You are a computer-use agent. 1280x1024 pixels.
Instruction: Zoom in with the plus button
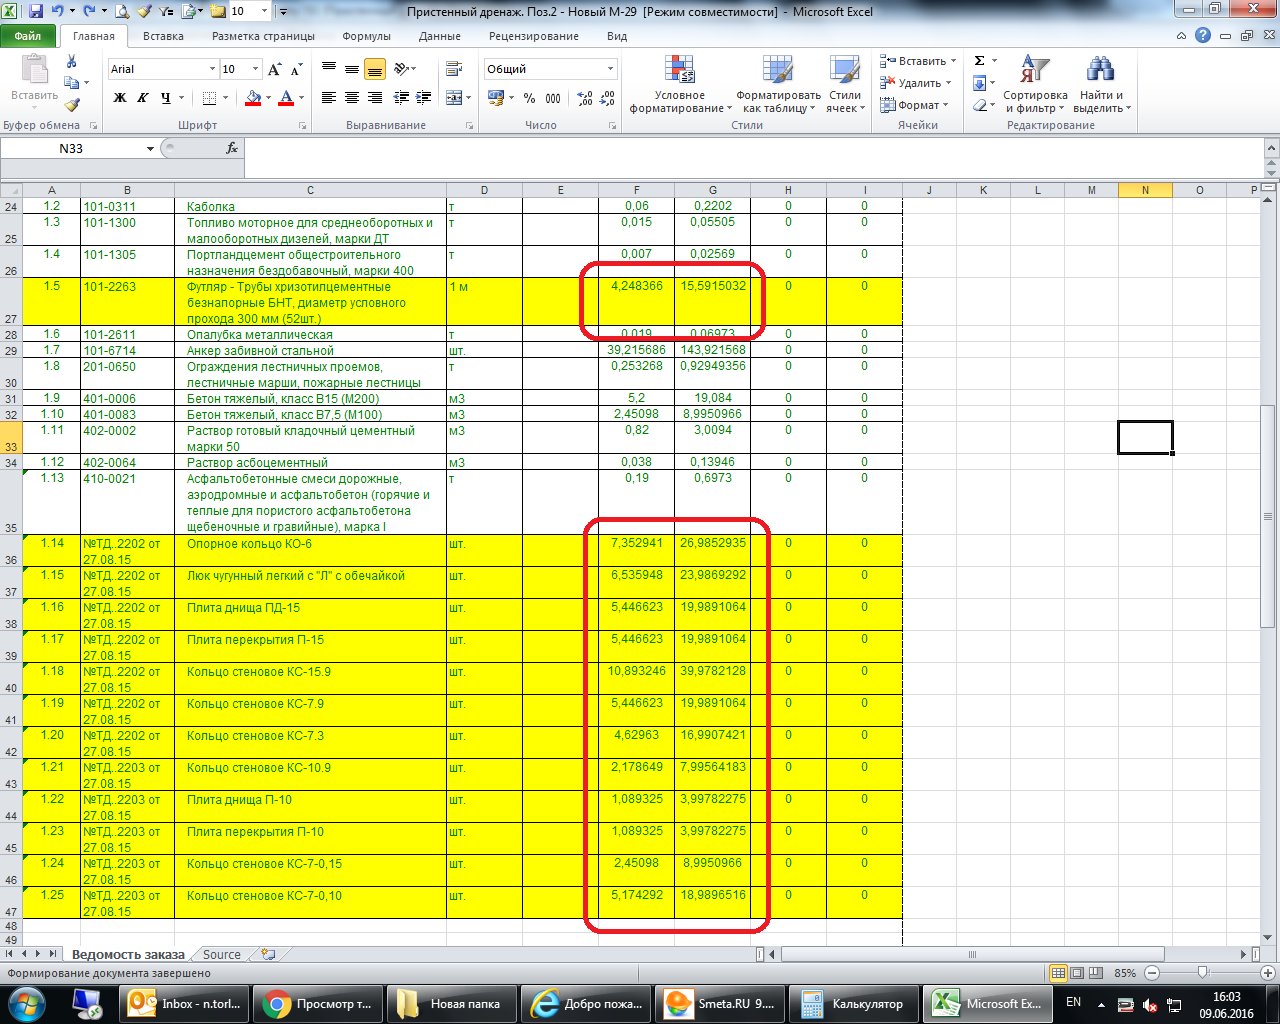coord(1268,973)
